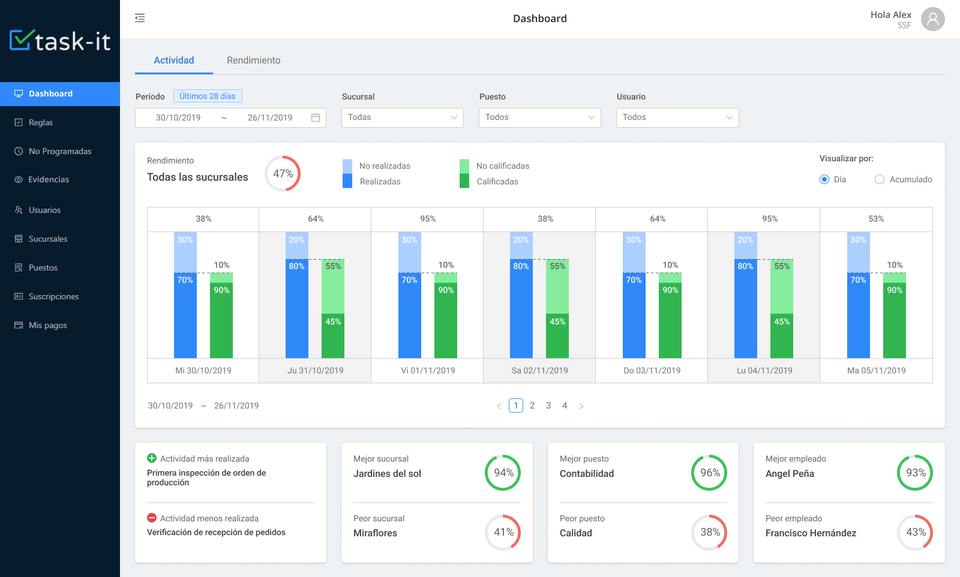The width and height of the screenshot is (960, 577).
Task: Click the Hola Alex greeting
Action: pos(891,15)
